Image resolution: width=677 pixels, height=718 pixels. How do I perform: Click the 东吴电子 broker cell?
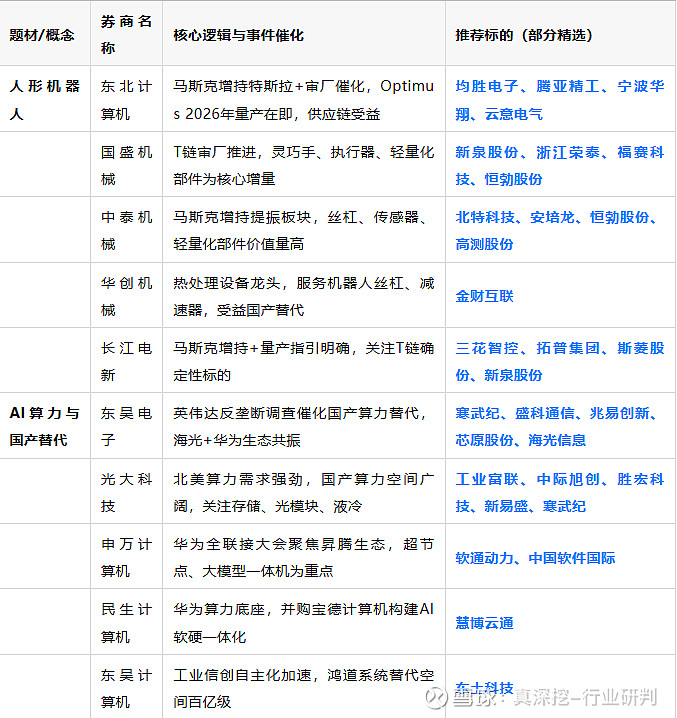pyautogui.click(x=126, y=426)
